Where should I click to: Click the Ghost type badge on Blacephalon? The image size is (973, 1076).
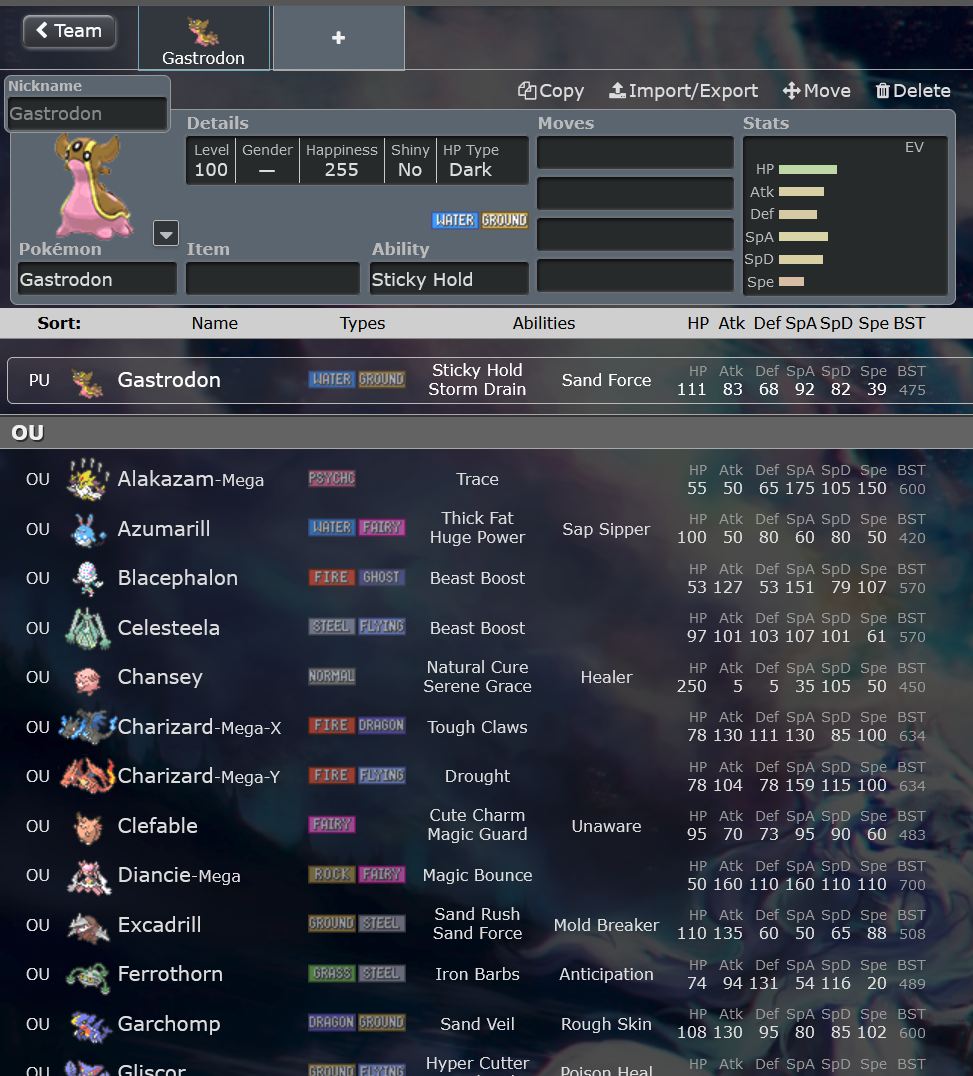coord(382,577)
